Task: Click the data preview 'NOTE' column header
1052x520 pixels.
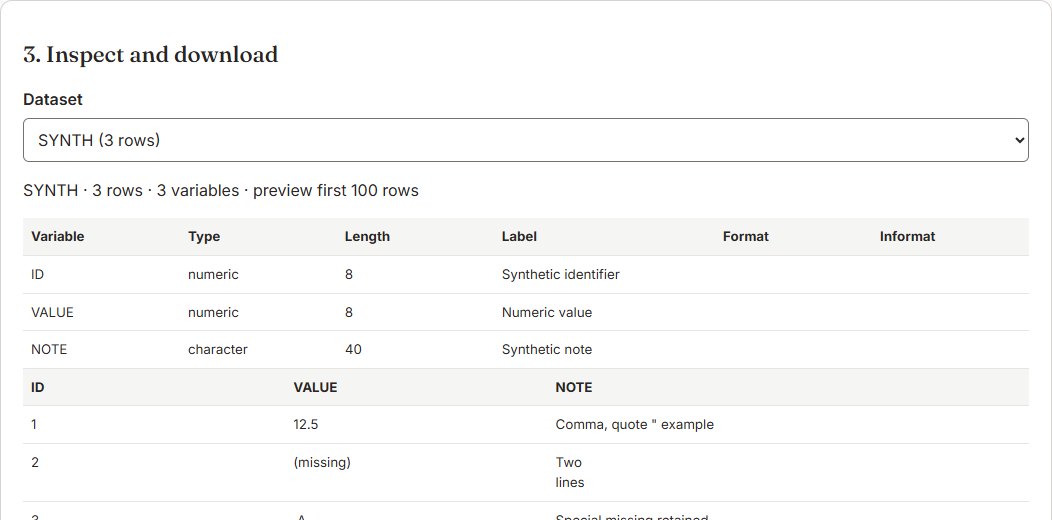Action: pyautogui.click(x=574, y=387)
